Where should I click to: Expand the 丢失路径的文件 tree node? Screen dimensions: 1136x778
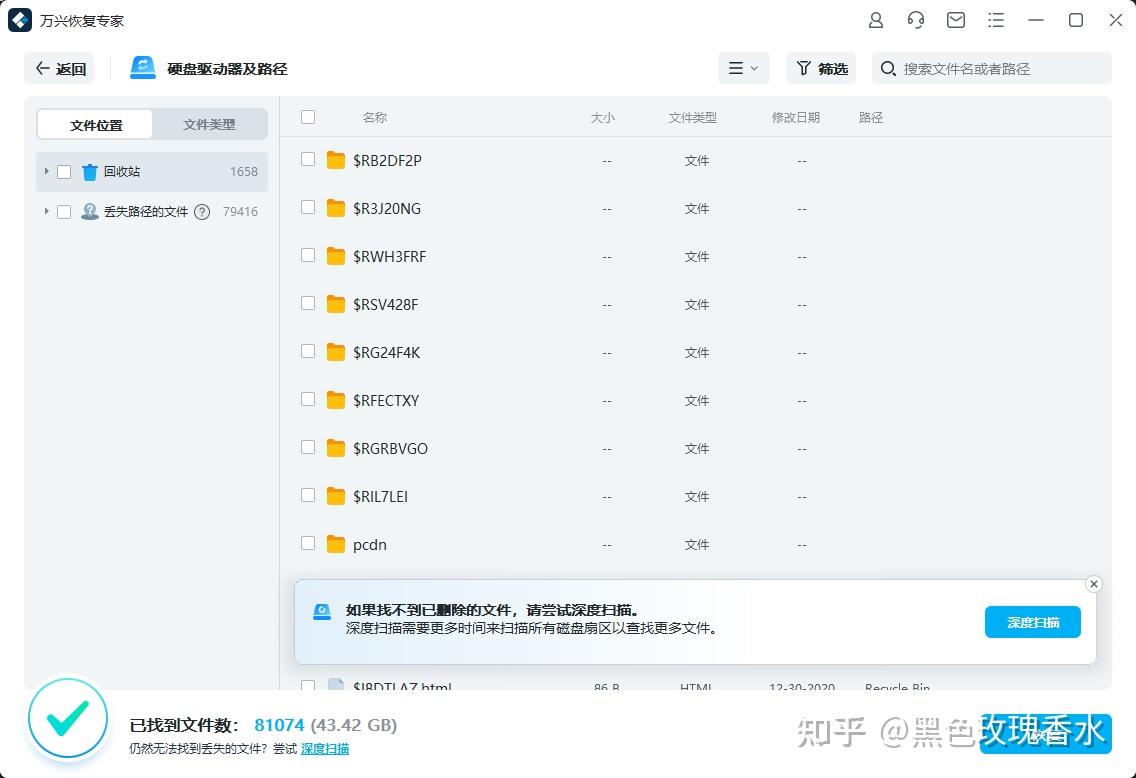pyautogui.click(x=46, y=211)
